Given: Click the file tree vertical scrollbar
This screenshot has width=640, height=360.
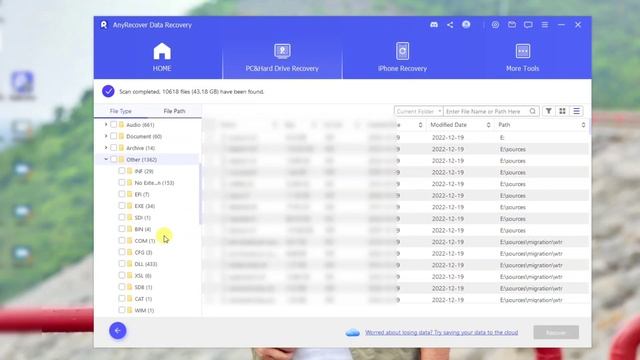Looking at the screenshot, I should pos(200,193).
